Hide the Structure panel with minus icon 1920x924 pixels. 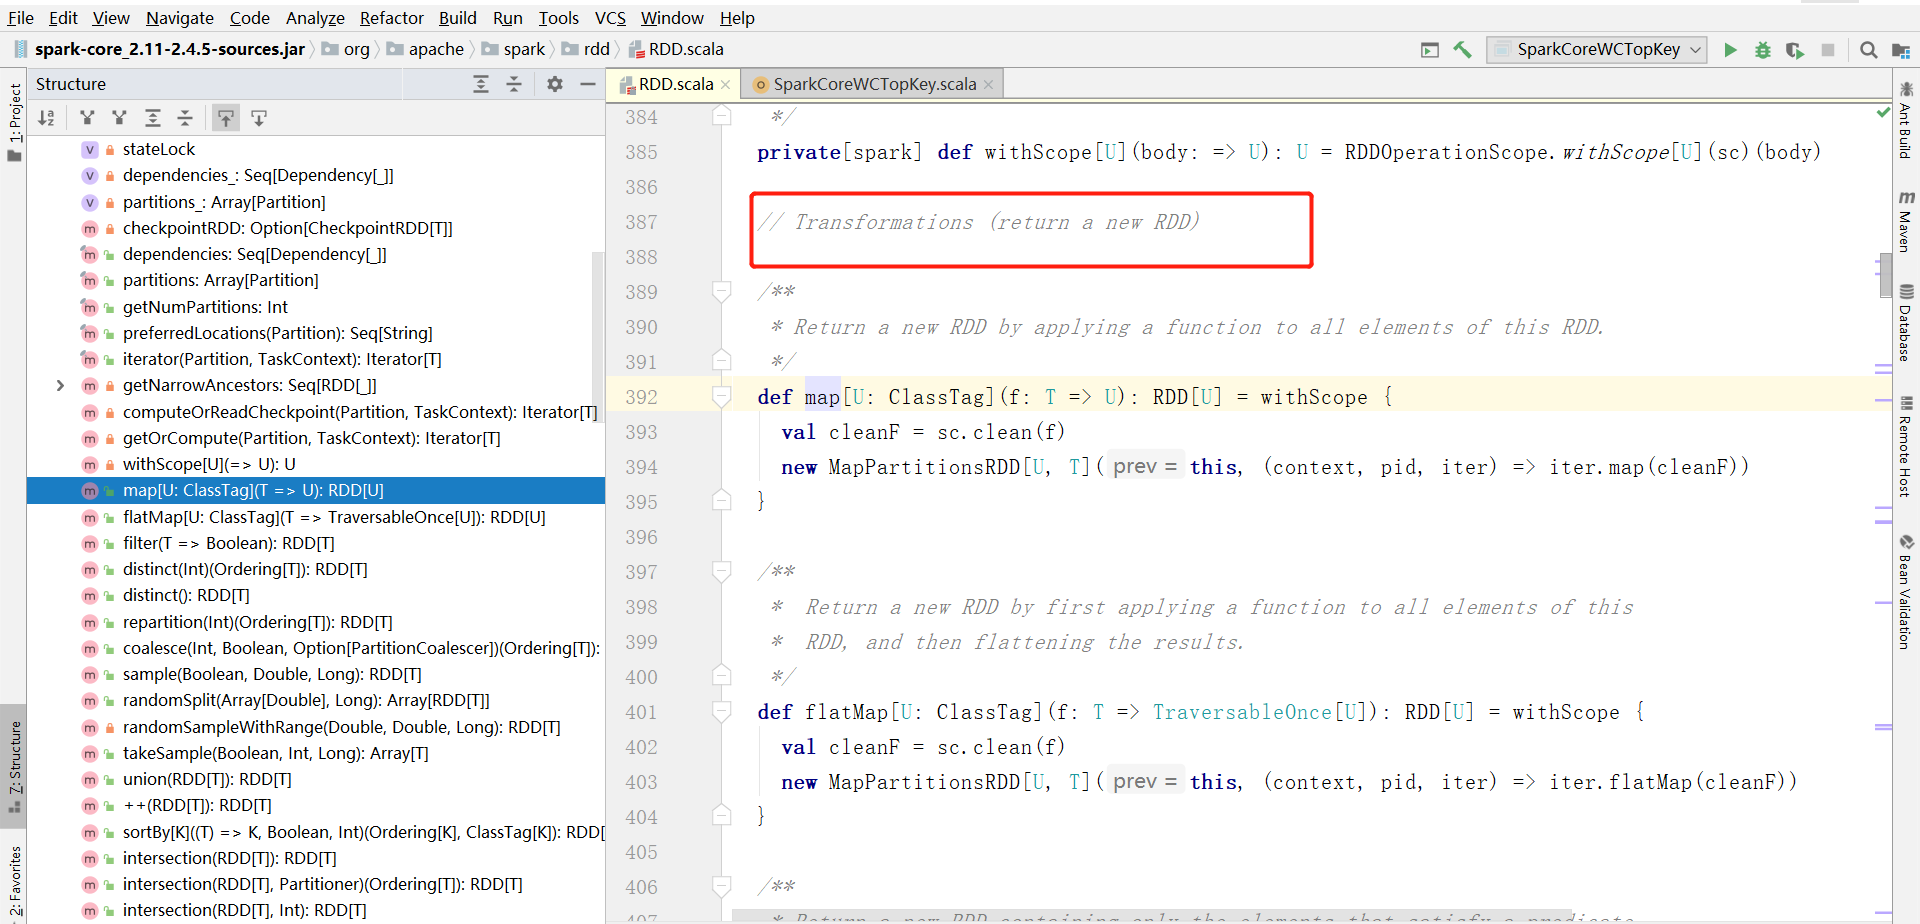(x=588, y=84)
